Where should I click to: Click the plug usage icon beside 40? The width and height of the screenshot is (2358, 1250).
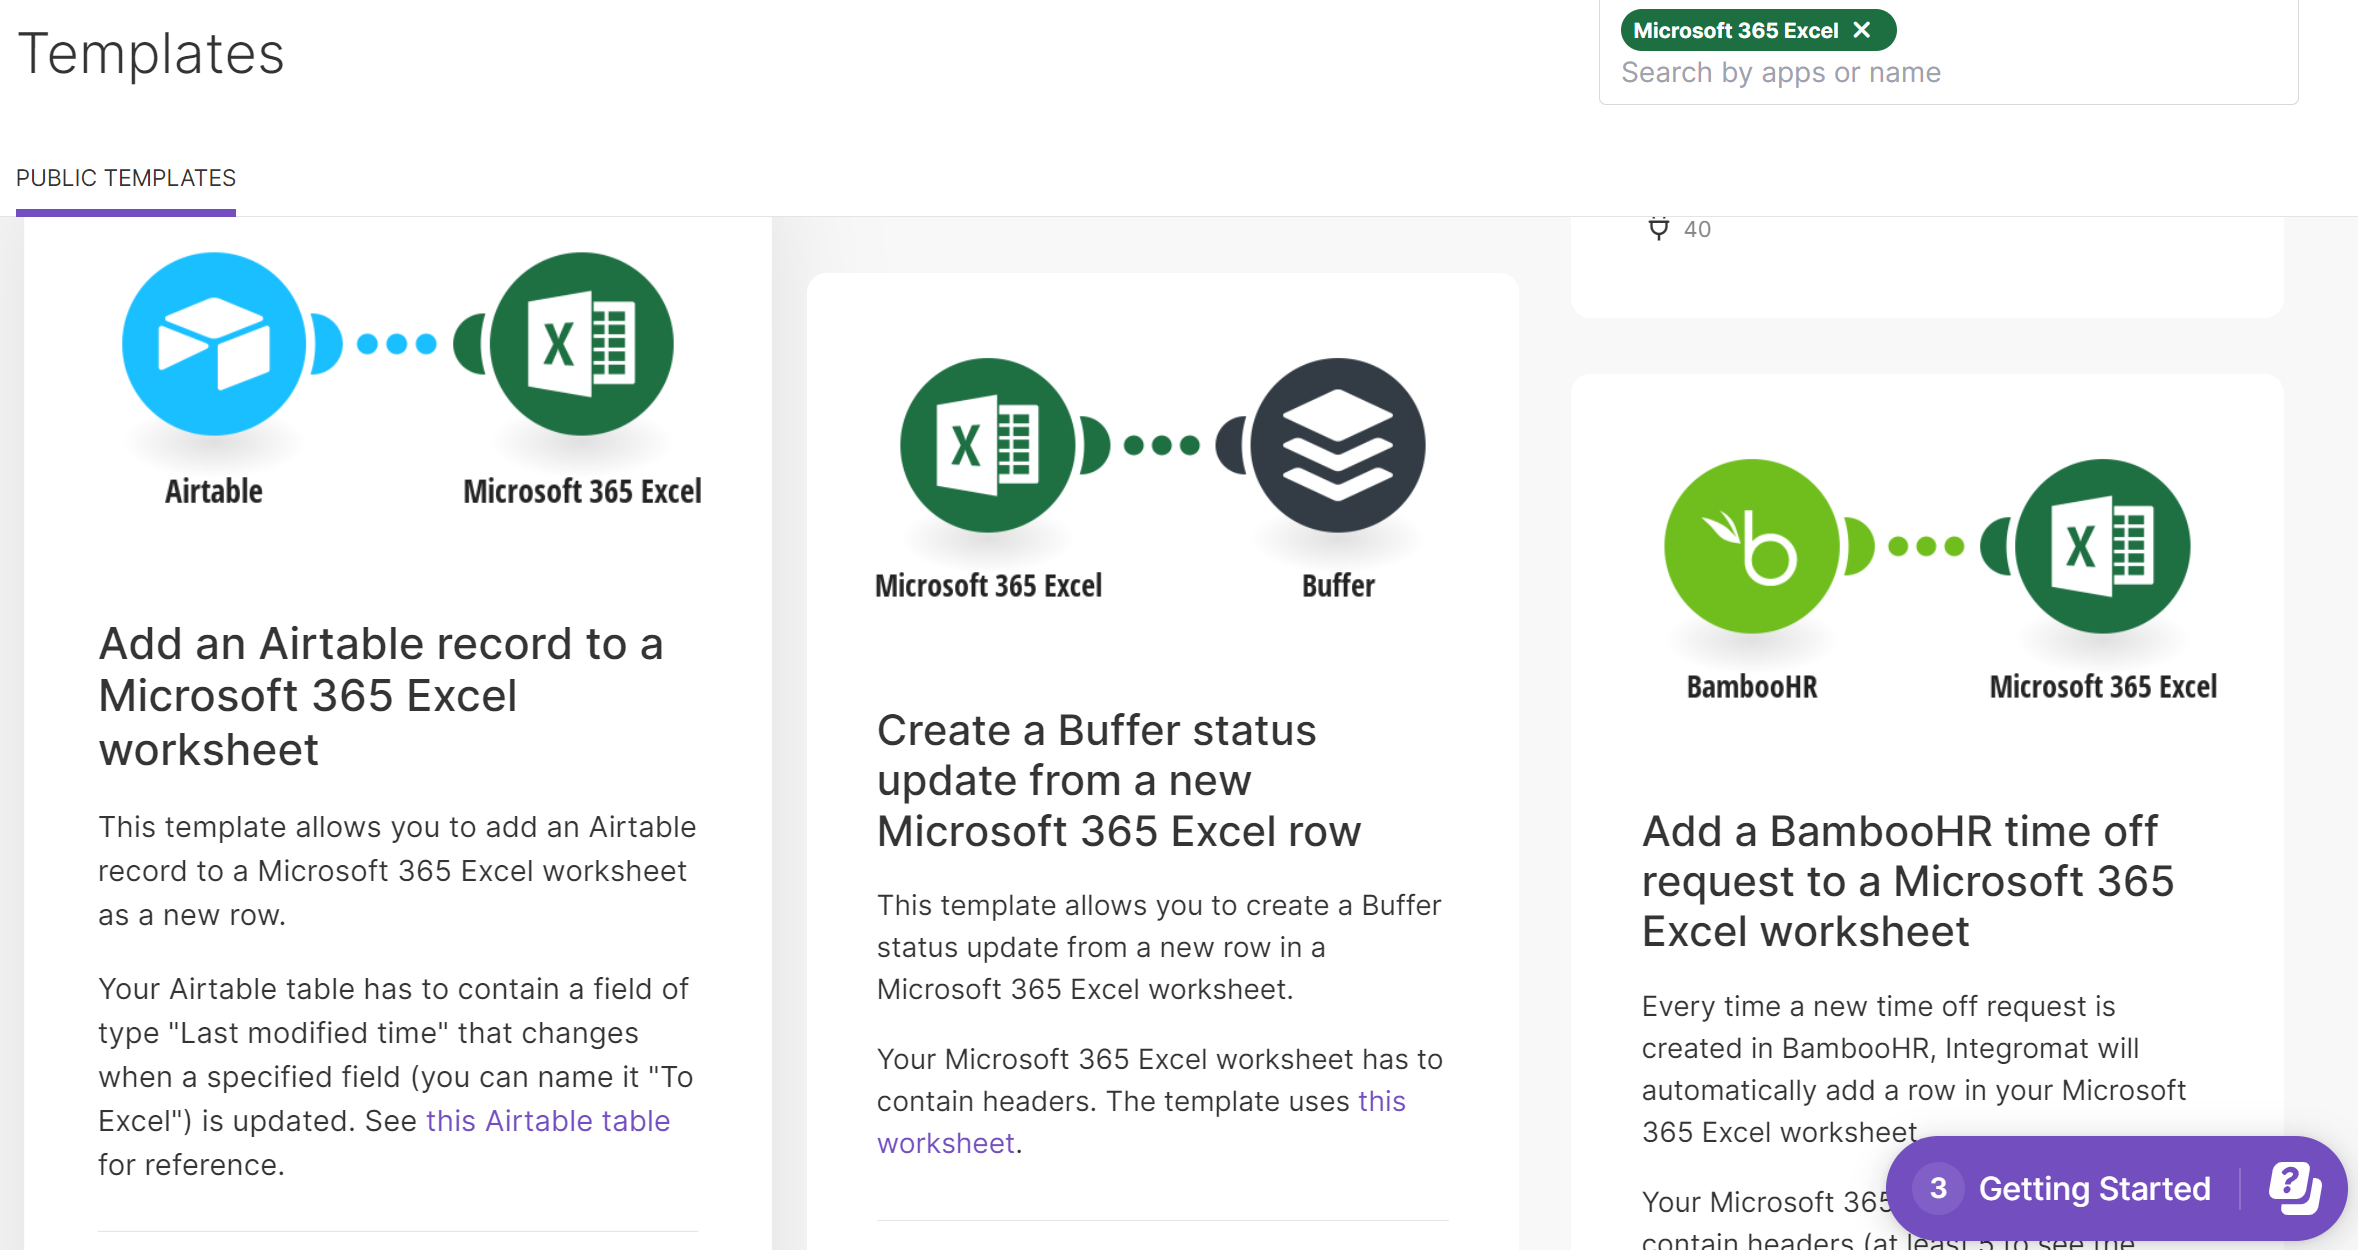pyautogui.click(x=1658, y=229)
